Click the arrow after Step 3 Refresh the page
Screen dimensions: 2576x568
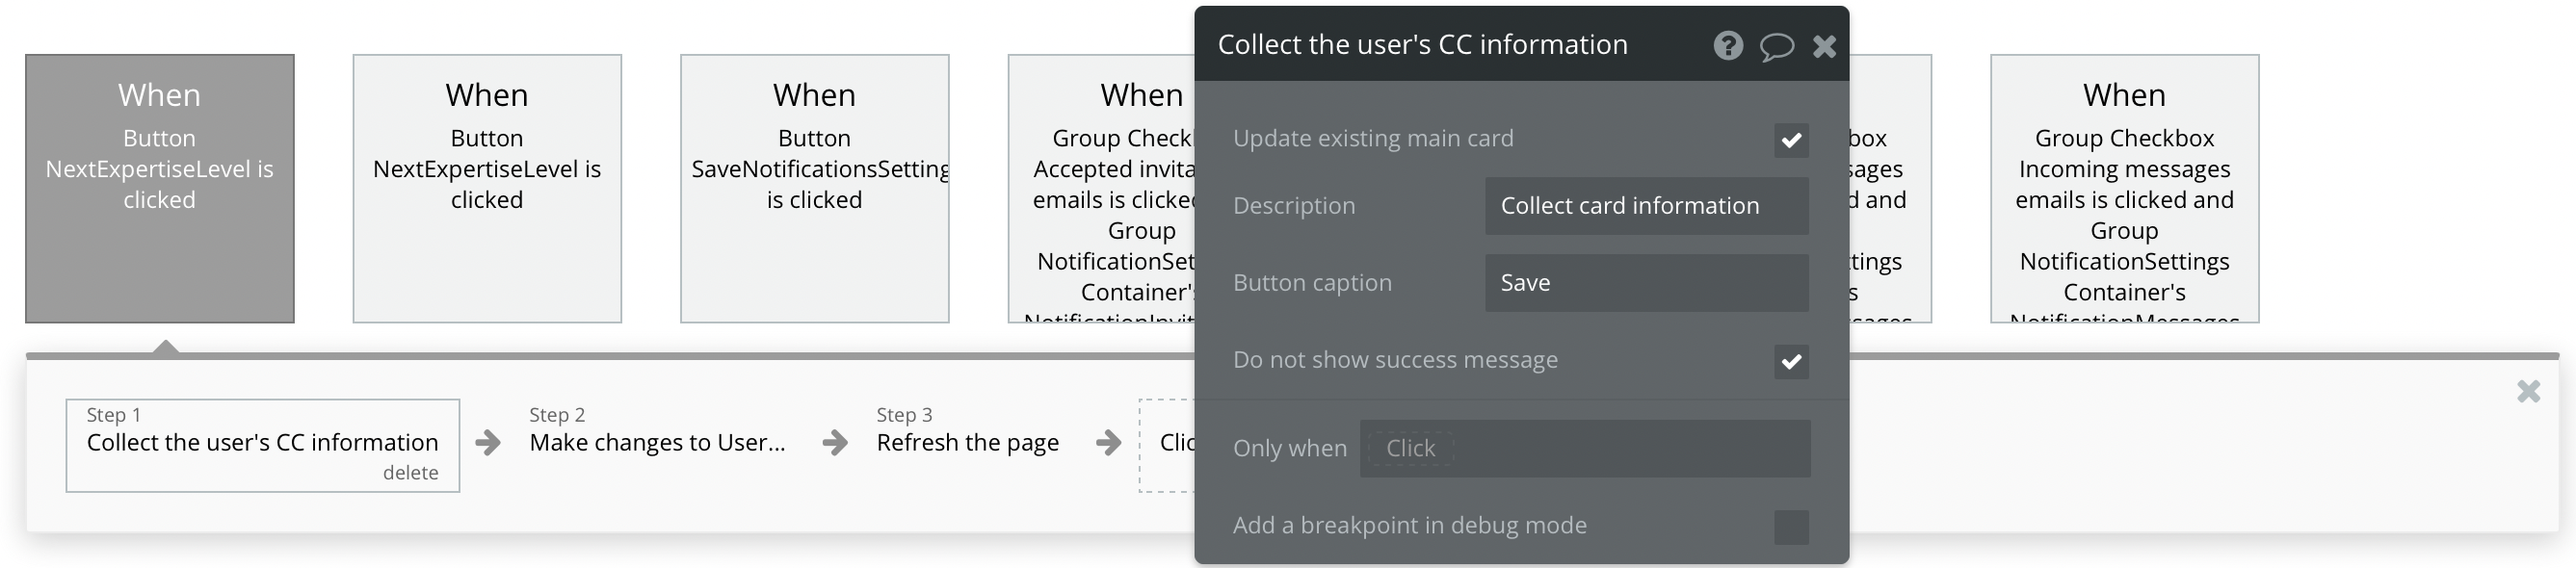point(1108,442)
